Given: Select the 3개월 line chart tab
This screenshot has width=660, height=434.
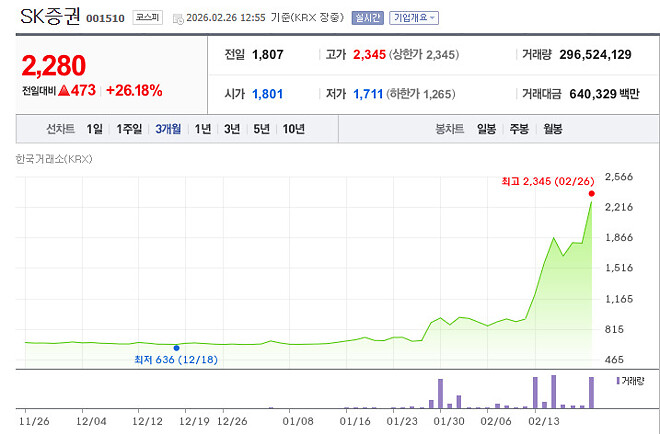Looking at the screenshot, I should (168, 129).
